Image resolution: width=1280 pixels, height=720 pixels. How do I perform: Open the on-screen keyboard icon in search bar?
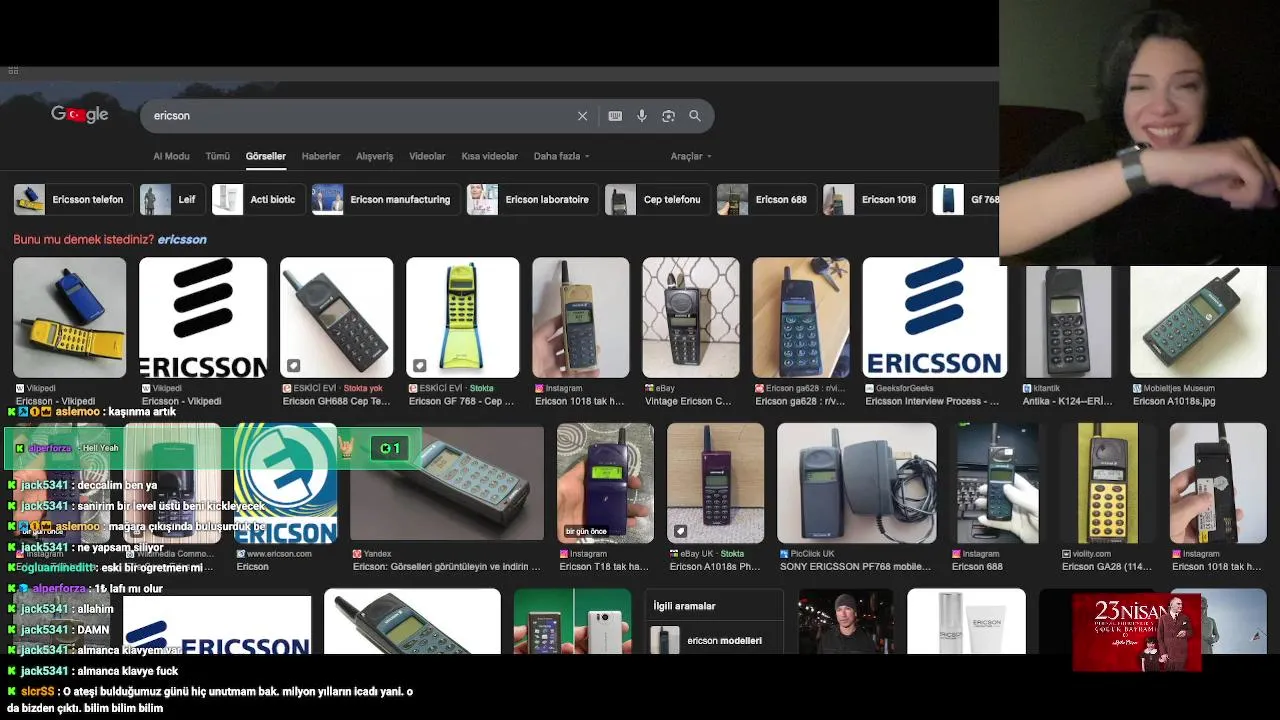coord(615,116)
